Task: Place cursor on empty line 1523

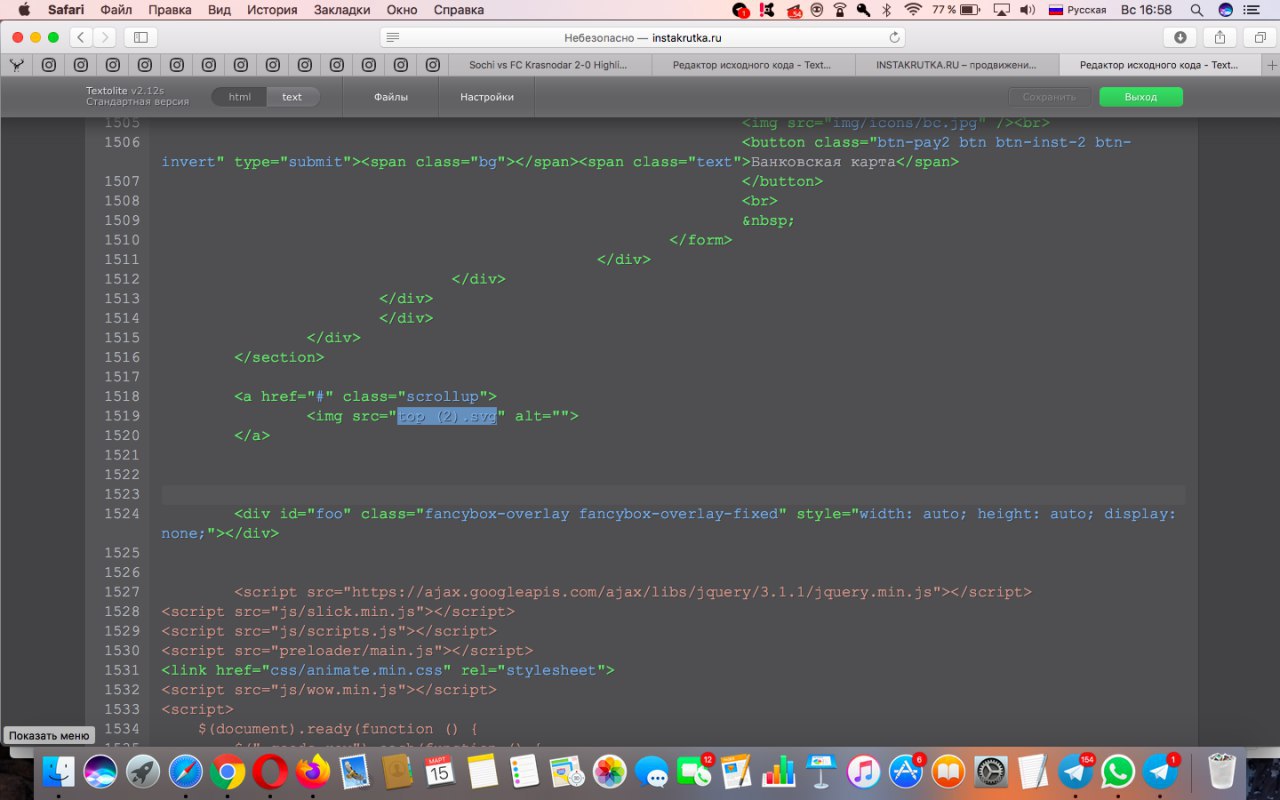Action: click(x=673, y=494)
